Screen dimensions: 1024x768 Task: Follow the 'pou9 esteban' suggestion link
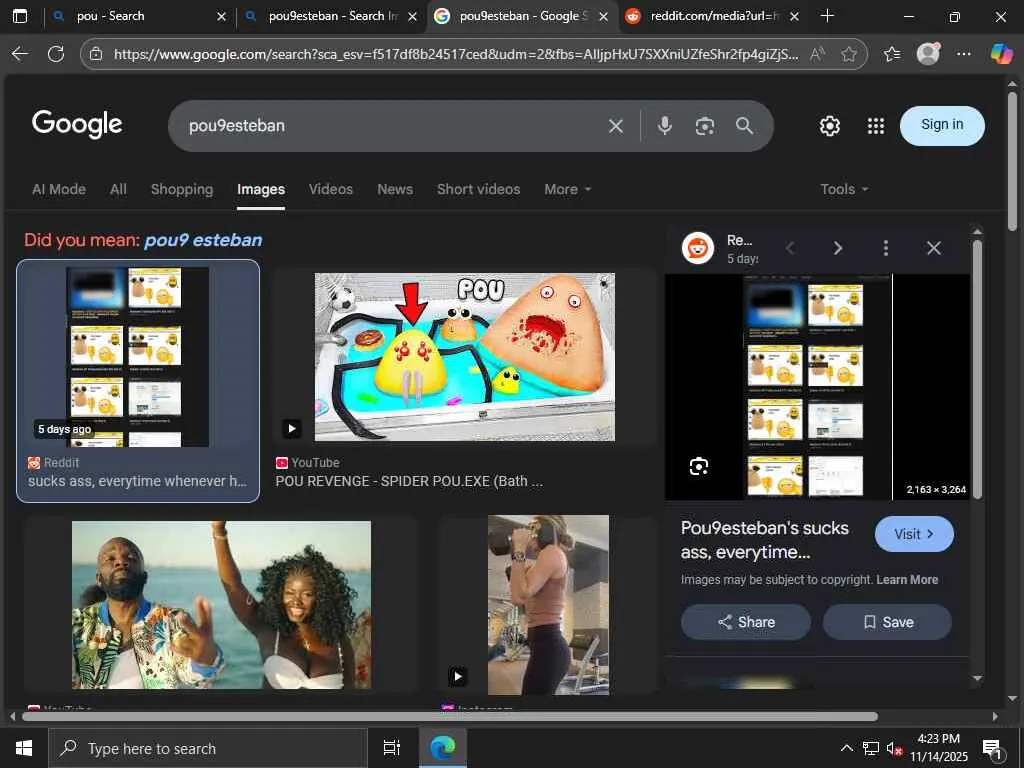(x=203, y=240)
